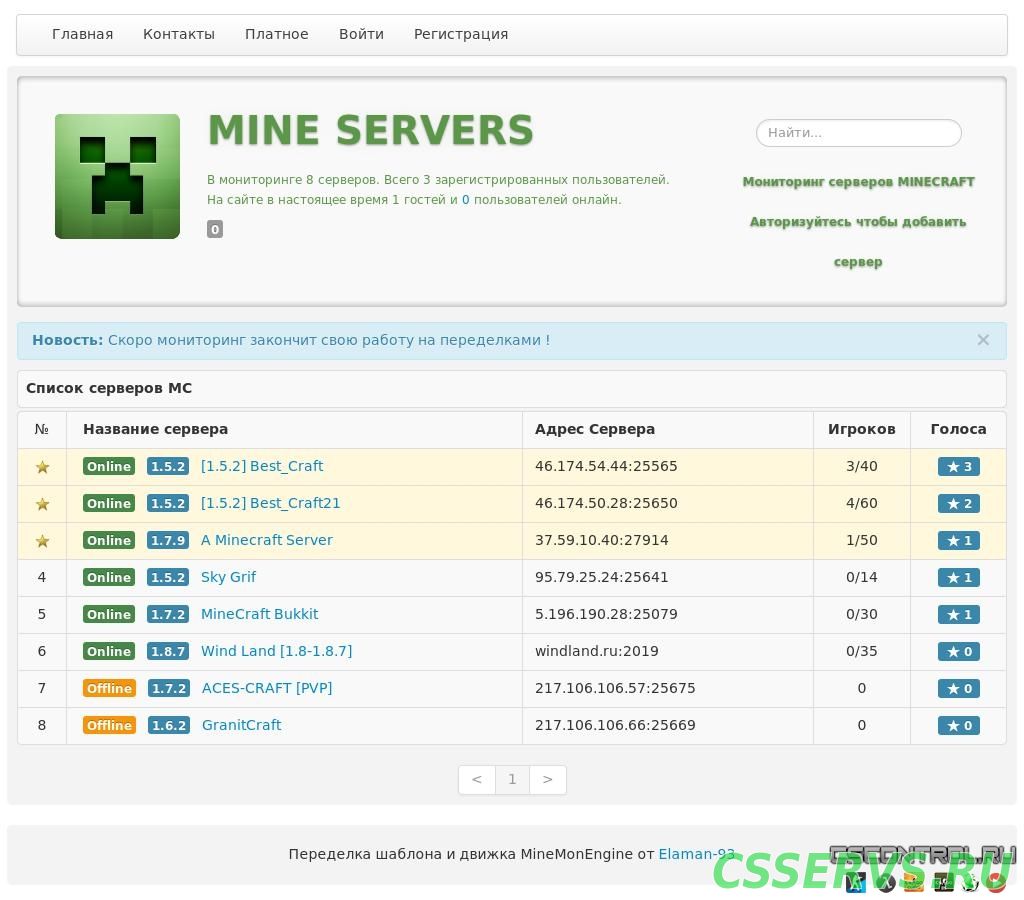
Task: Click the gold star in A Minecraft Server row
Action: tap(42, 541)
